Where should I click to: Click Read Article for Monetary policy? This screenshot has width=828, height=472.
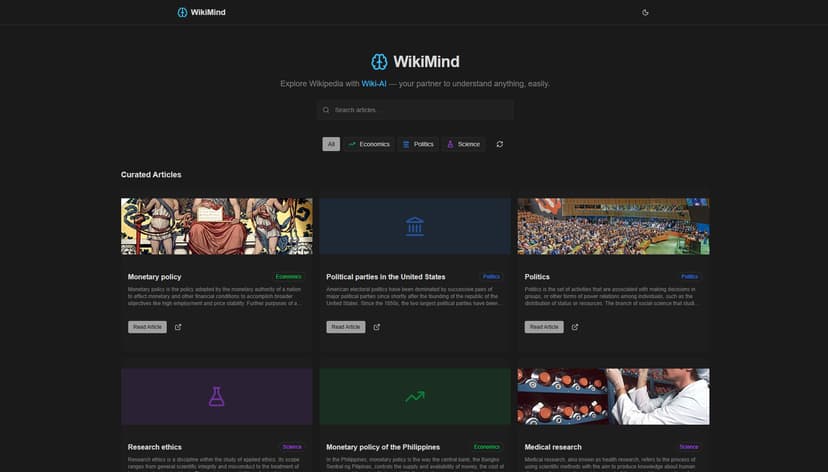coord(147,327)
